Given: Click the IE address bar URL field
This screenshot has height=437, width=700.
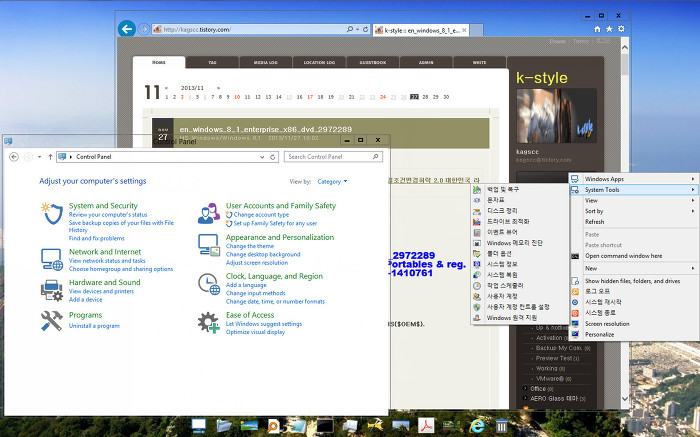Looking at the screenshot, I should coord(249,29).
